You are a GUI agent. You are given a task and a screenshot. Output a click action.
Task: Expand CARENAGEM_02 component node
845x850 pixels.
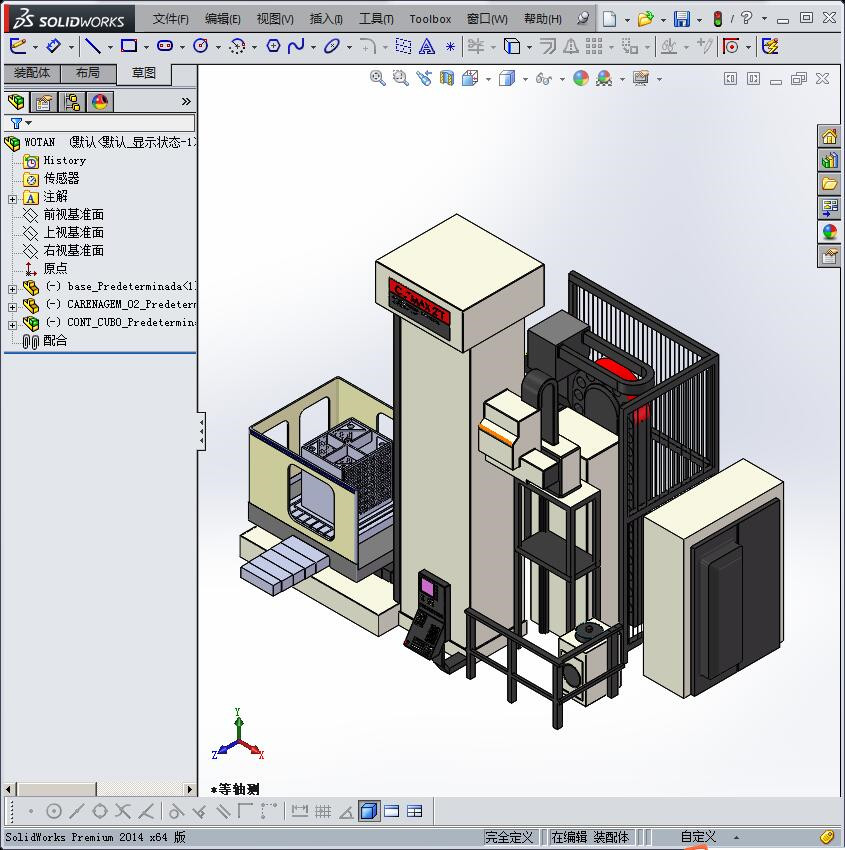pyautogui.click(x=12, y=307)
